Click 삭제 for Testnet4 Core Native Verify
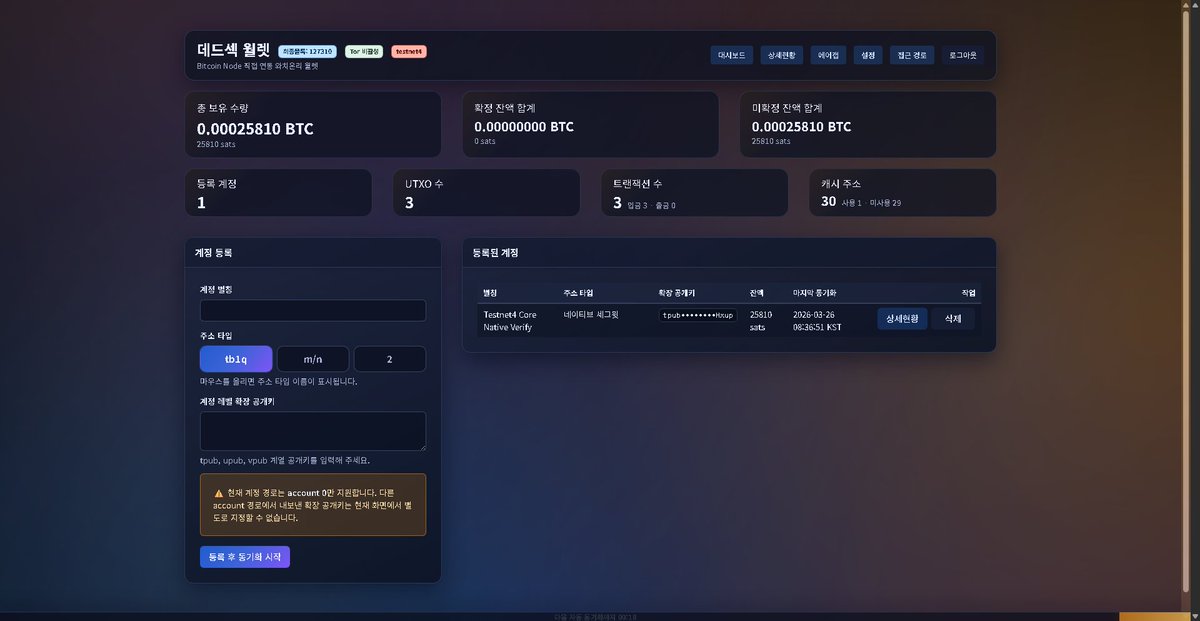Image resolution: width=1200 pixels, height=621 pixels. click(x=953, y=319)
